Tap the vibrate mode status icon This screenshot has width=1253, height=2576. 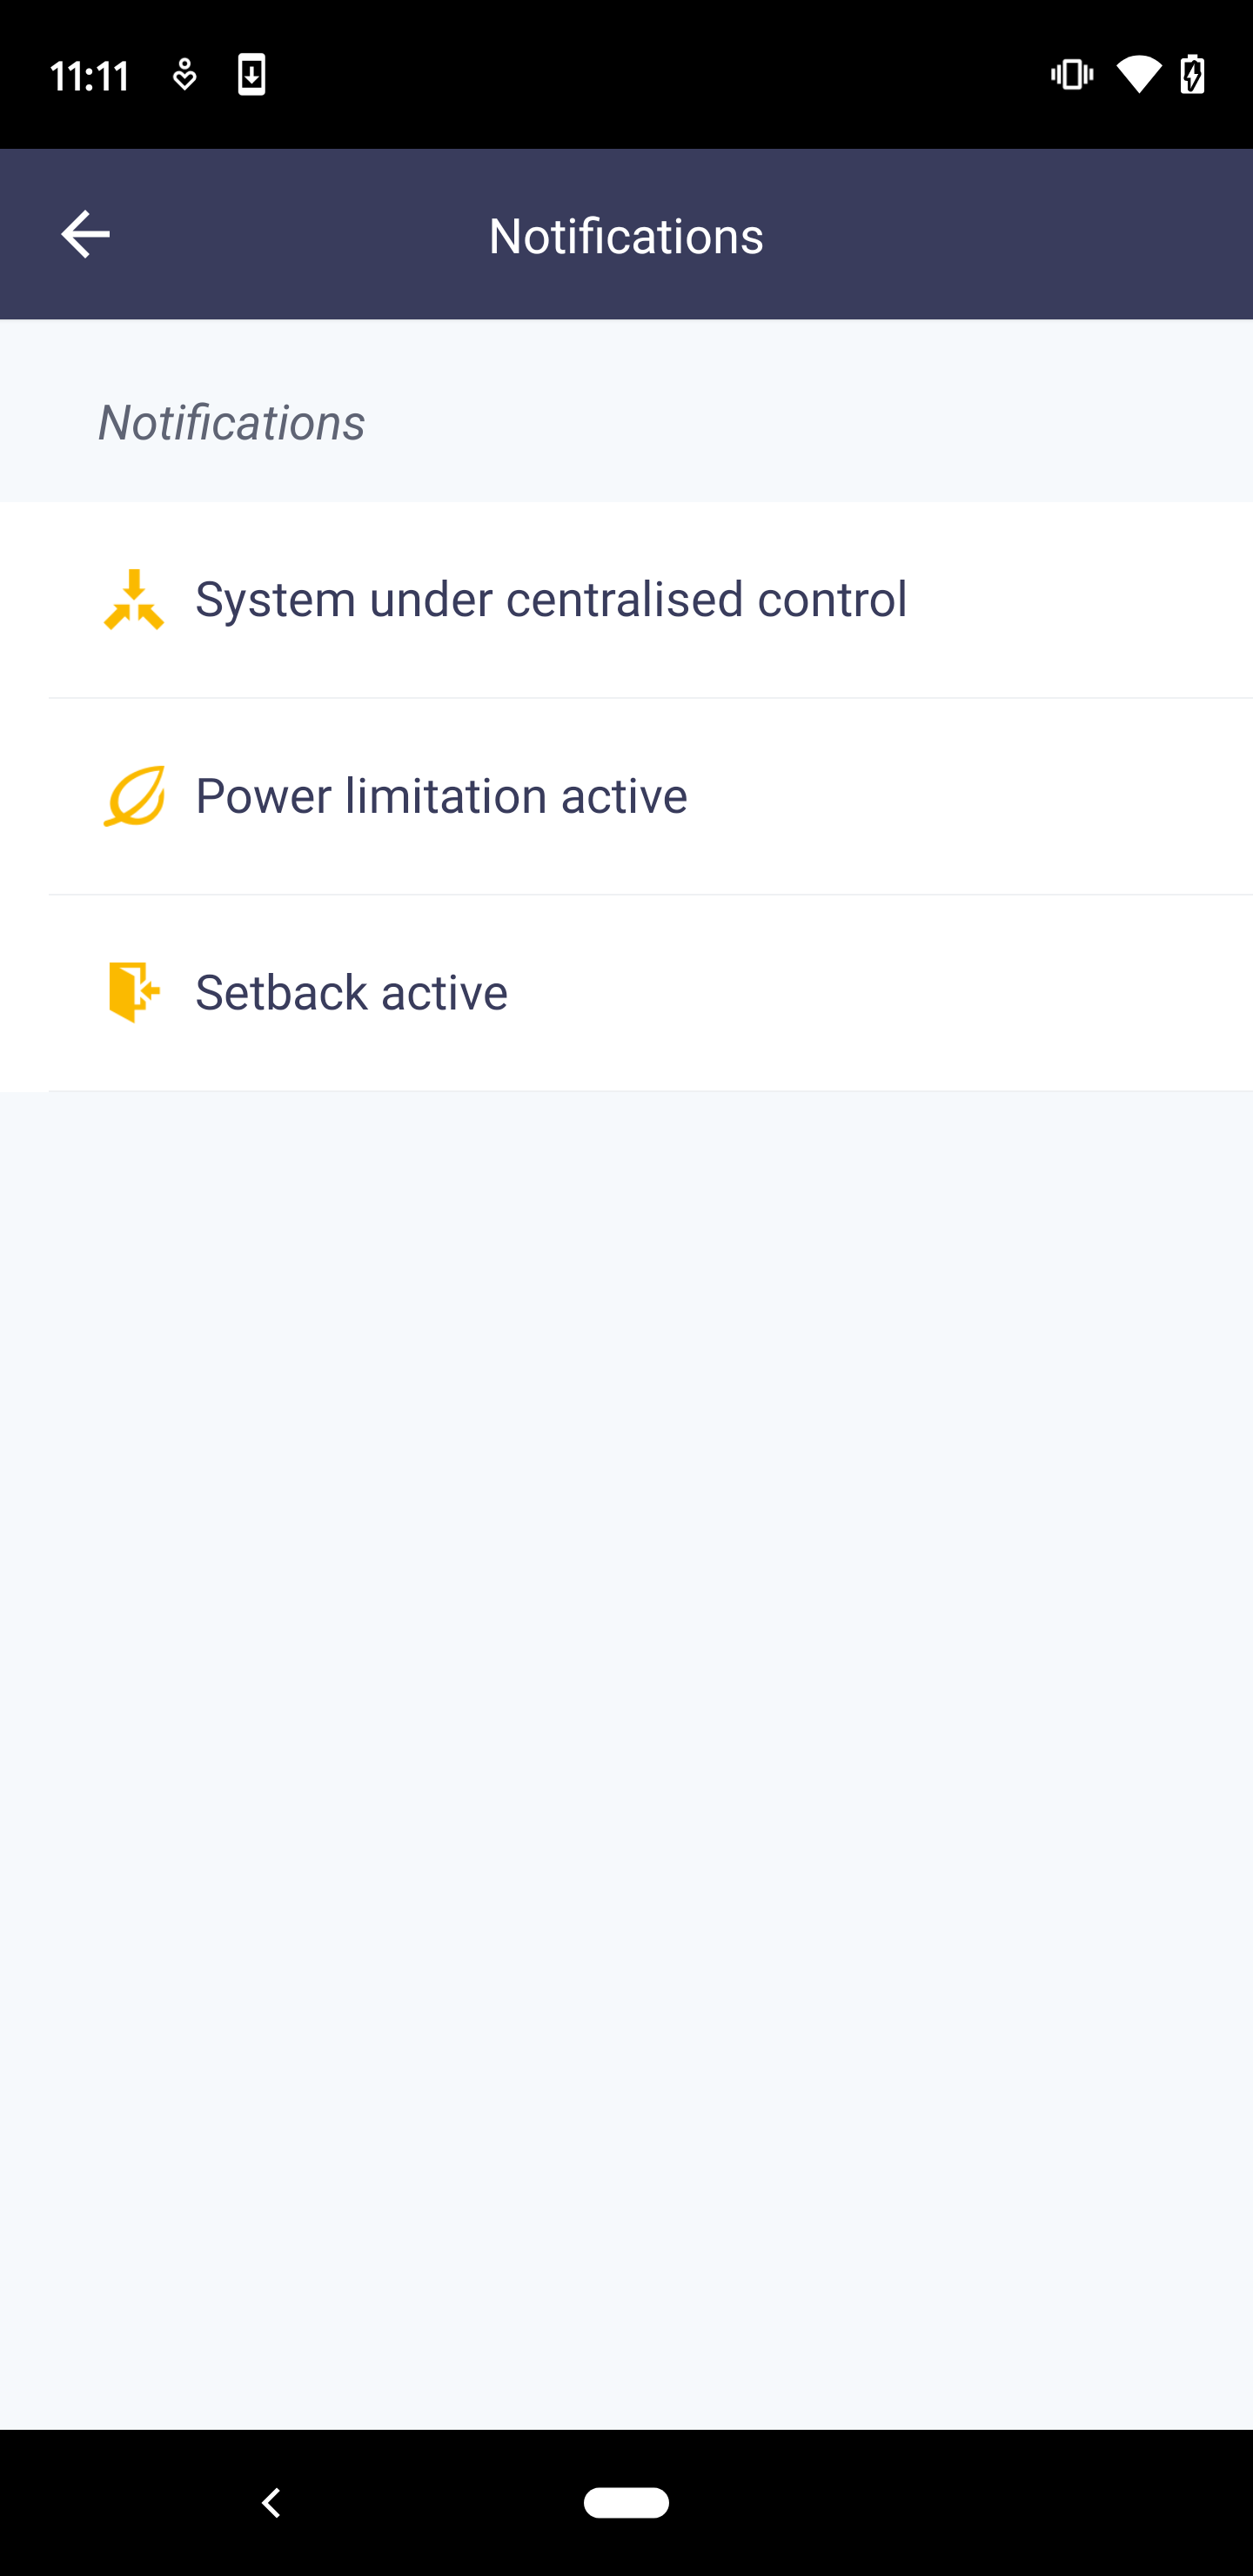tap(1072, 75)
